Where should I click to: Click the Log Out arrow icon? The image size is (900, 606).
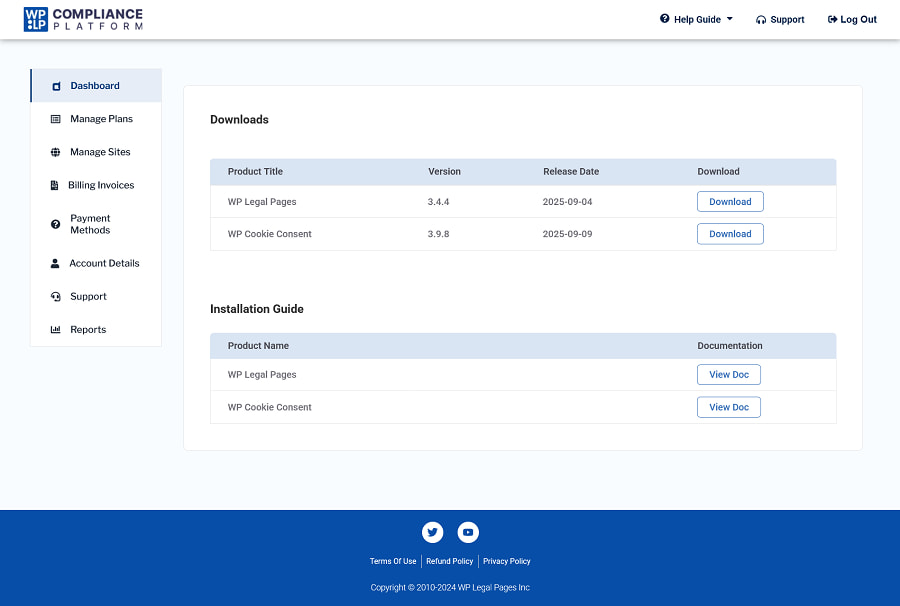point(832,20)
